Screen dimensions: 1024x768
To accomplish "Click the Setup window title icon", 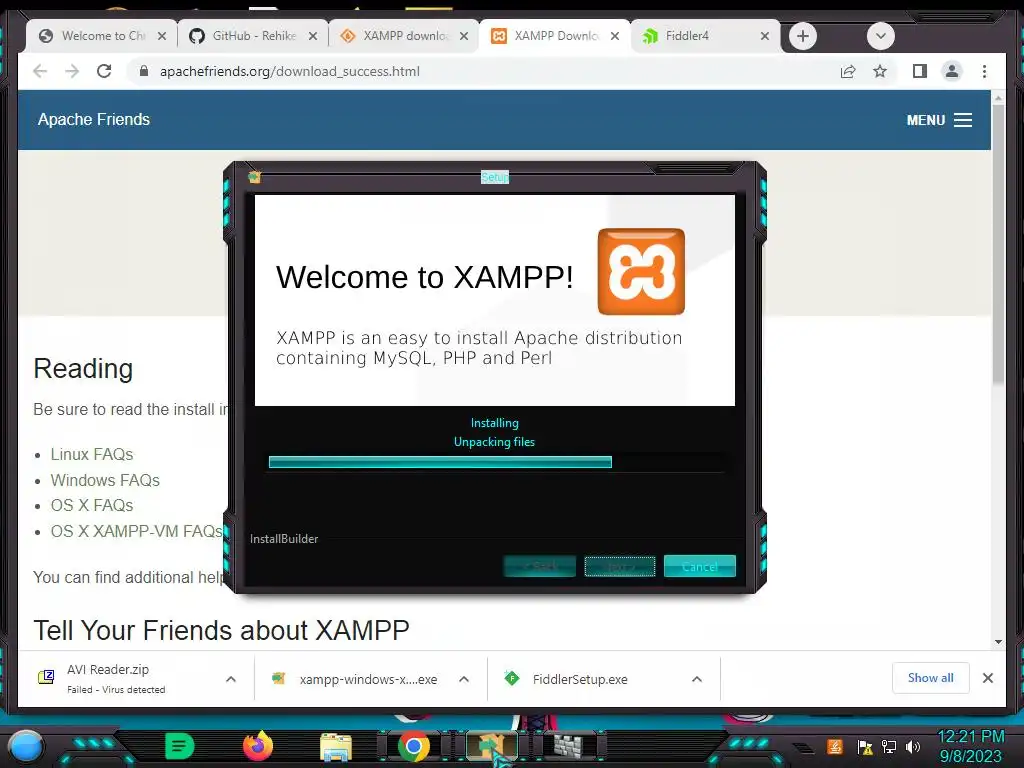I will pos(255,177).
